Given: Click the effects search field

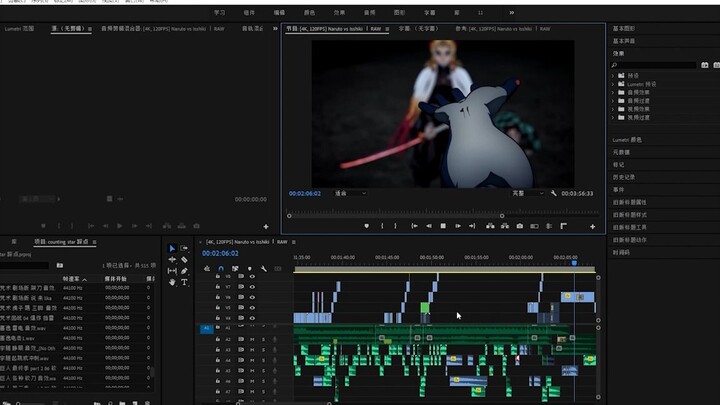Looking at the screenshot, I should tap(653, 65).
